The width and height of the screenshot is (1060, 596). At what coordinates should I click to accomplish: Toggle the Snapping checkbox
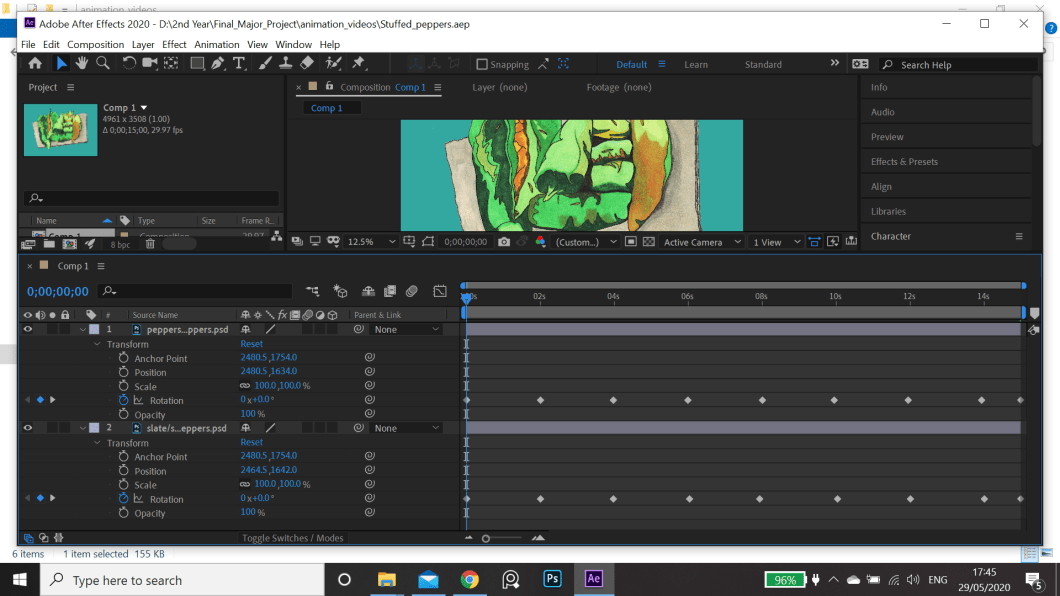[482, 64]
